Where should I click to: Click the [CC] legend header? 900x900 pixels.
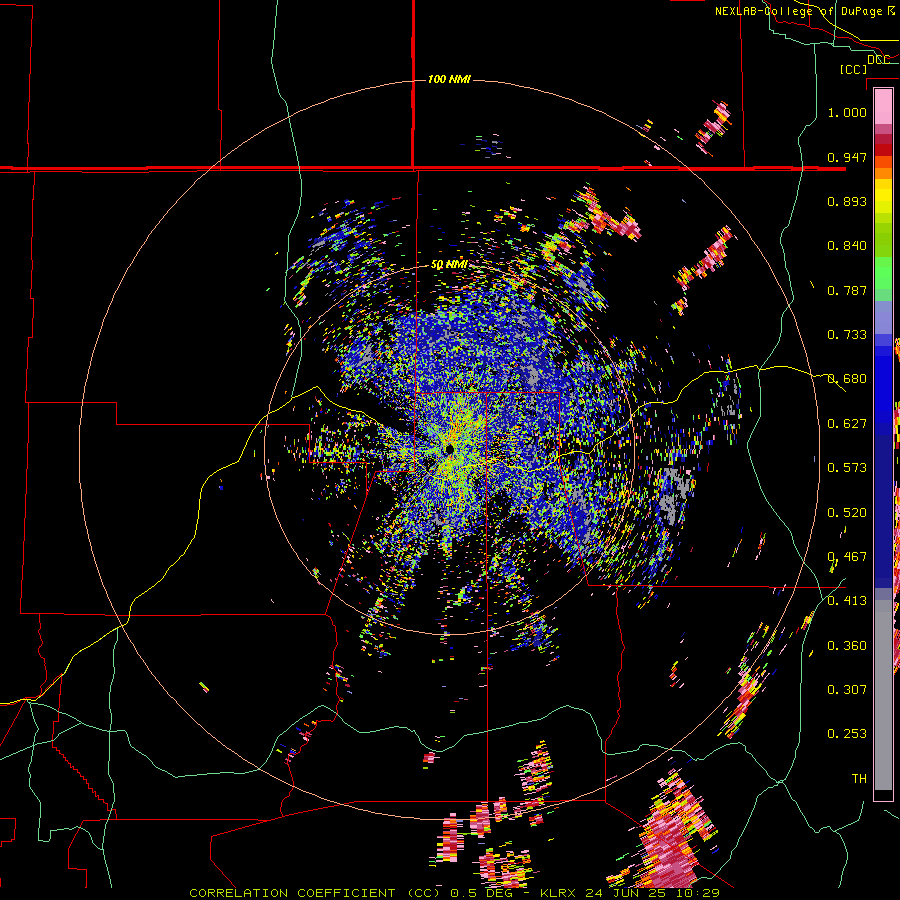click(853, 69)
